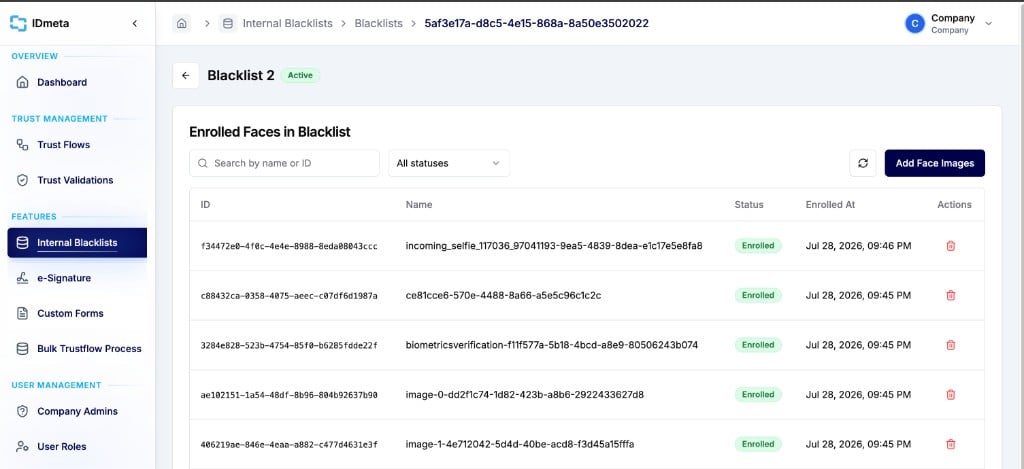The width and height of the screenshot is (1024, 469).
Task: Go to Trust Validations page
Action: click(77, 180)
